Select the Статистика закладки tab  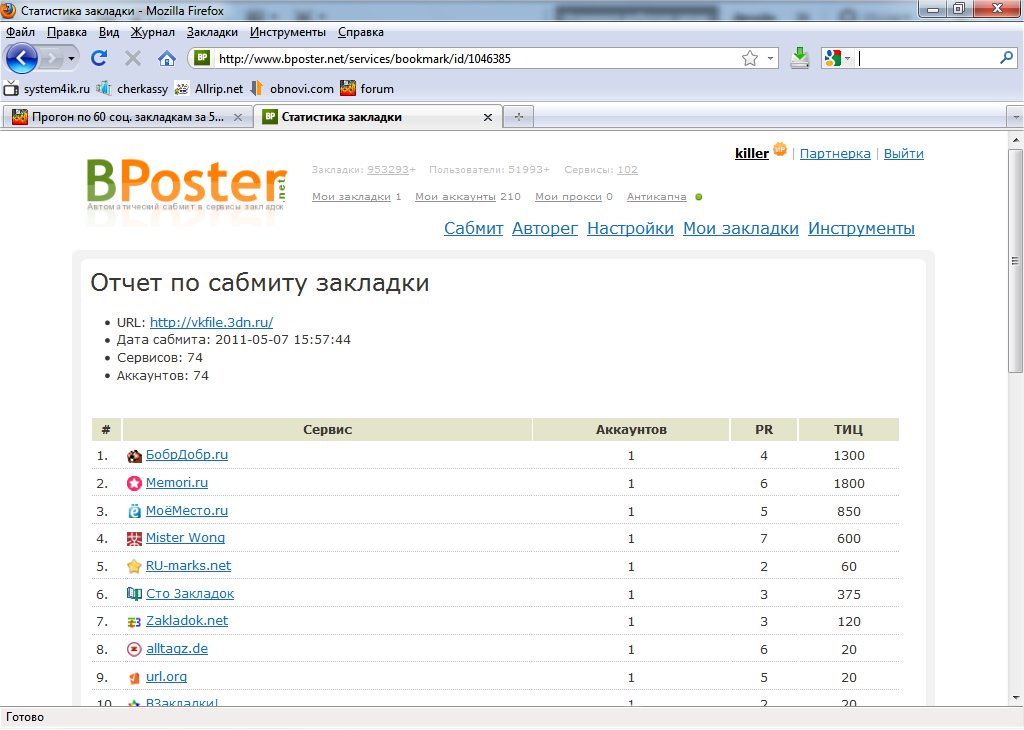[378, 118]
